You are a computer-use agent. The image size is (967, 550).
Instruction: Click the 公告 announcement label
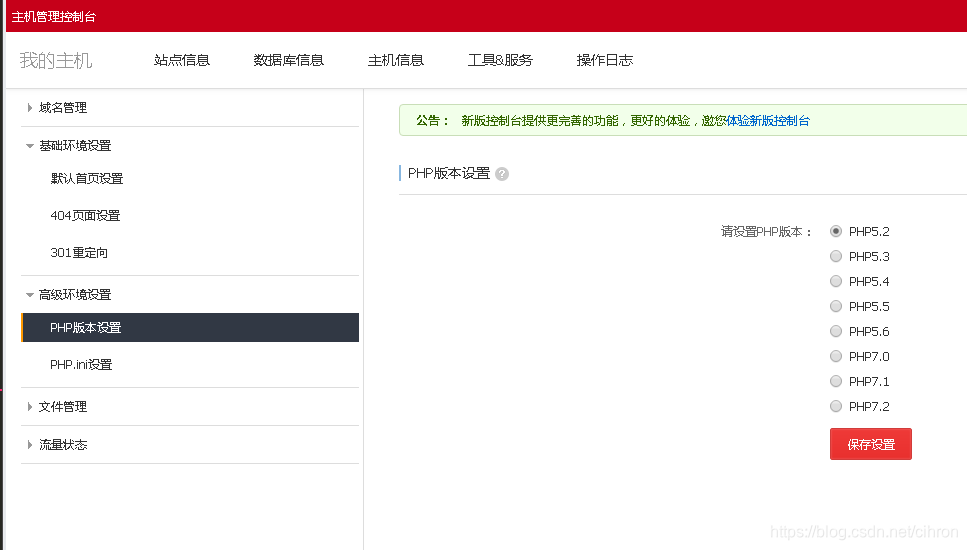(x=432, y=121)
